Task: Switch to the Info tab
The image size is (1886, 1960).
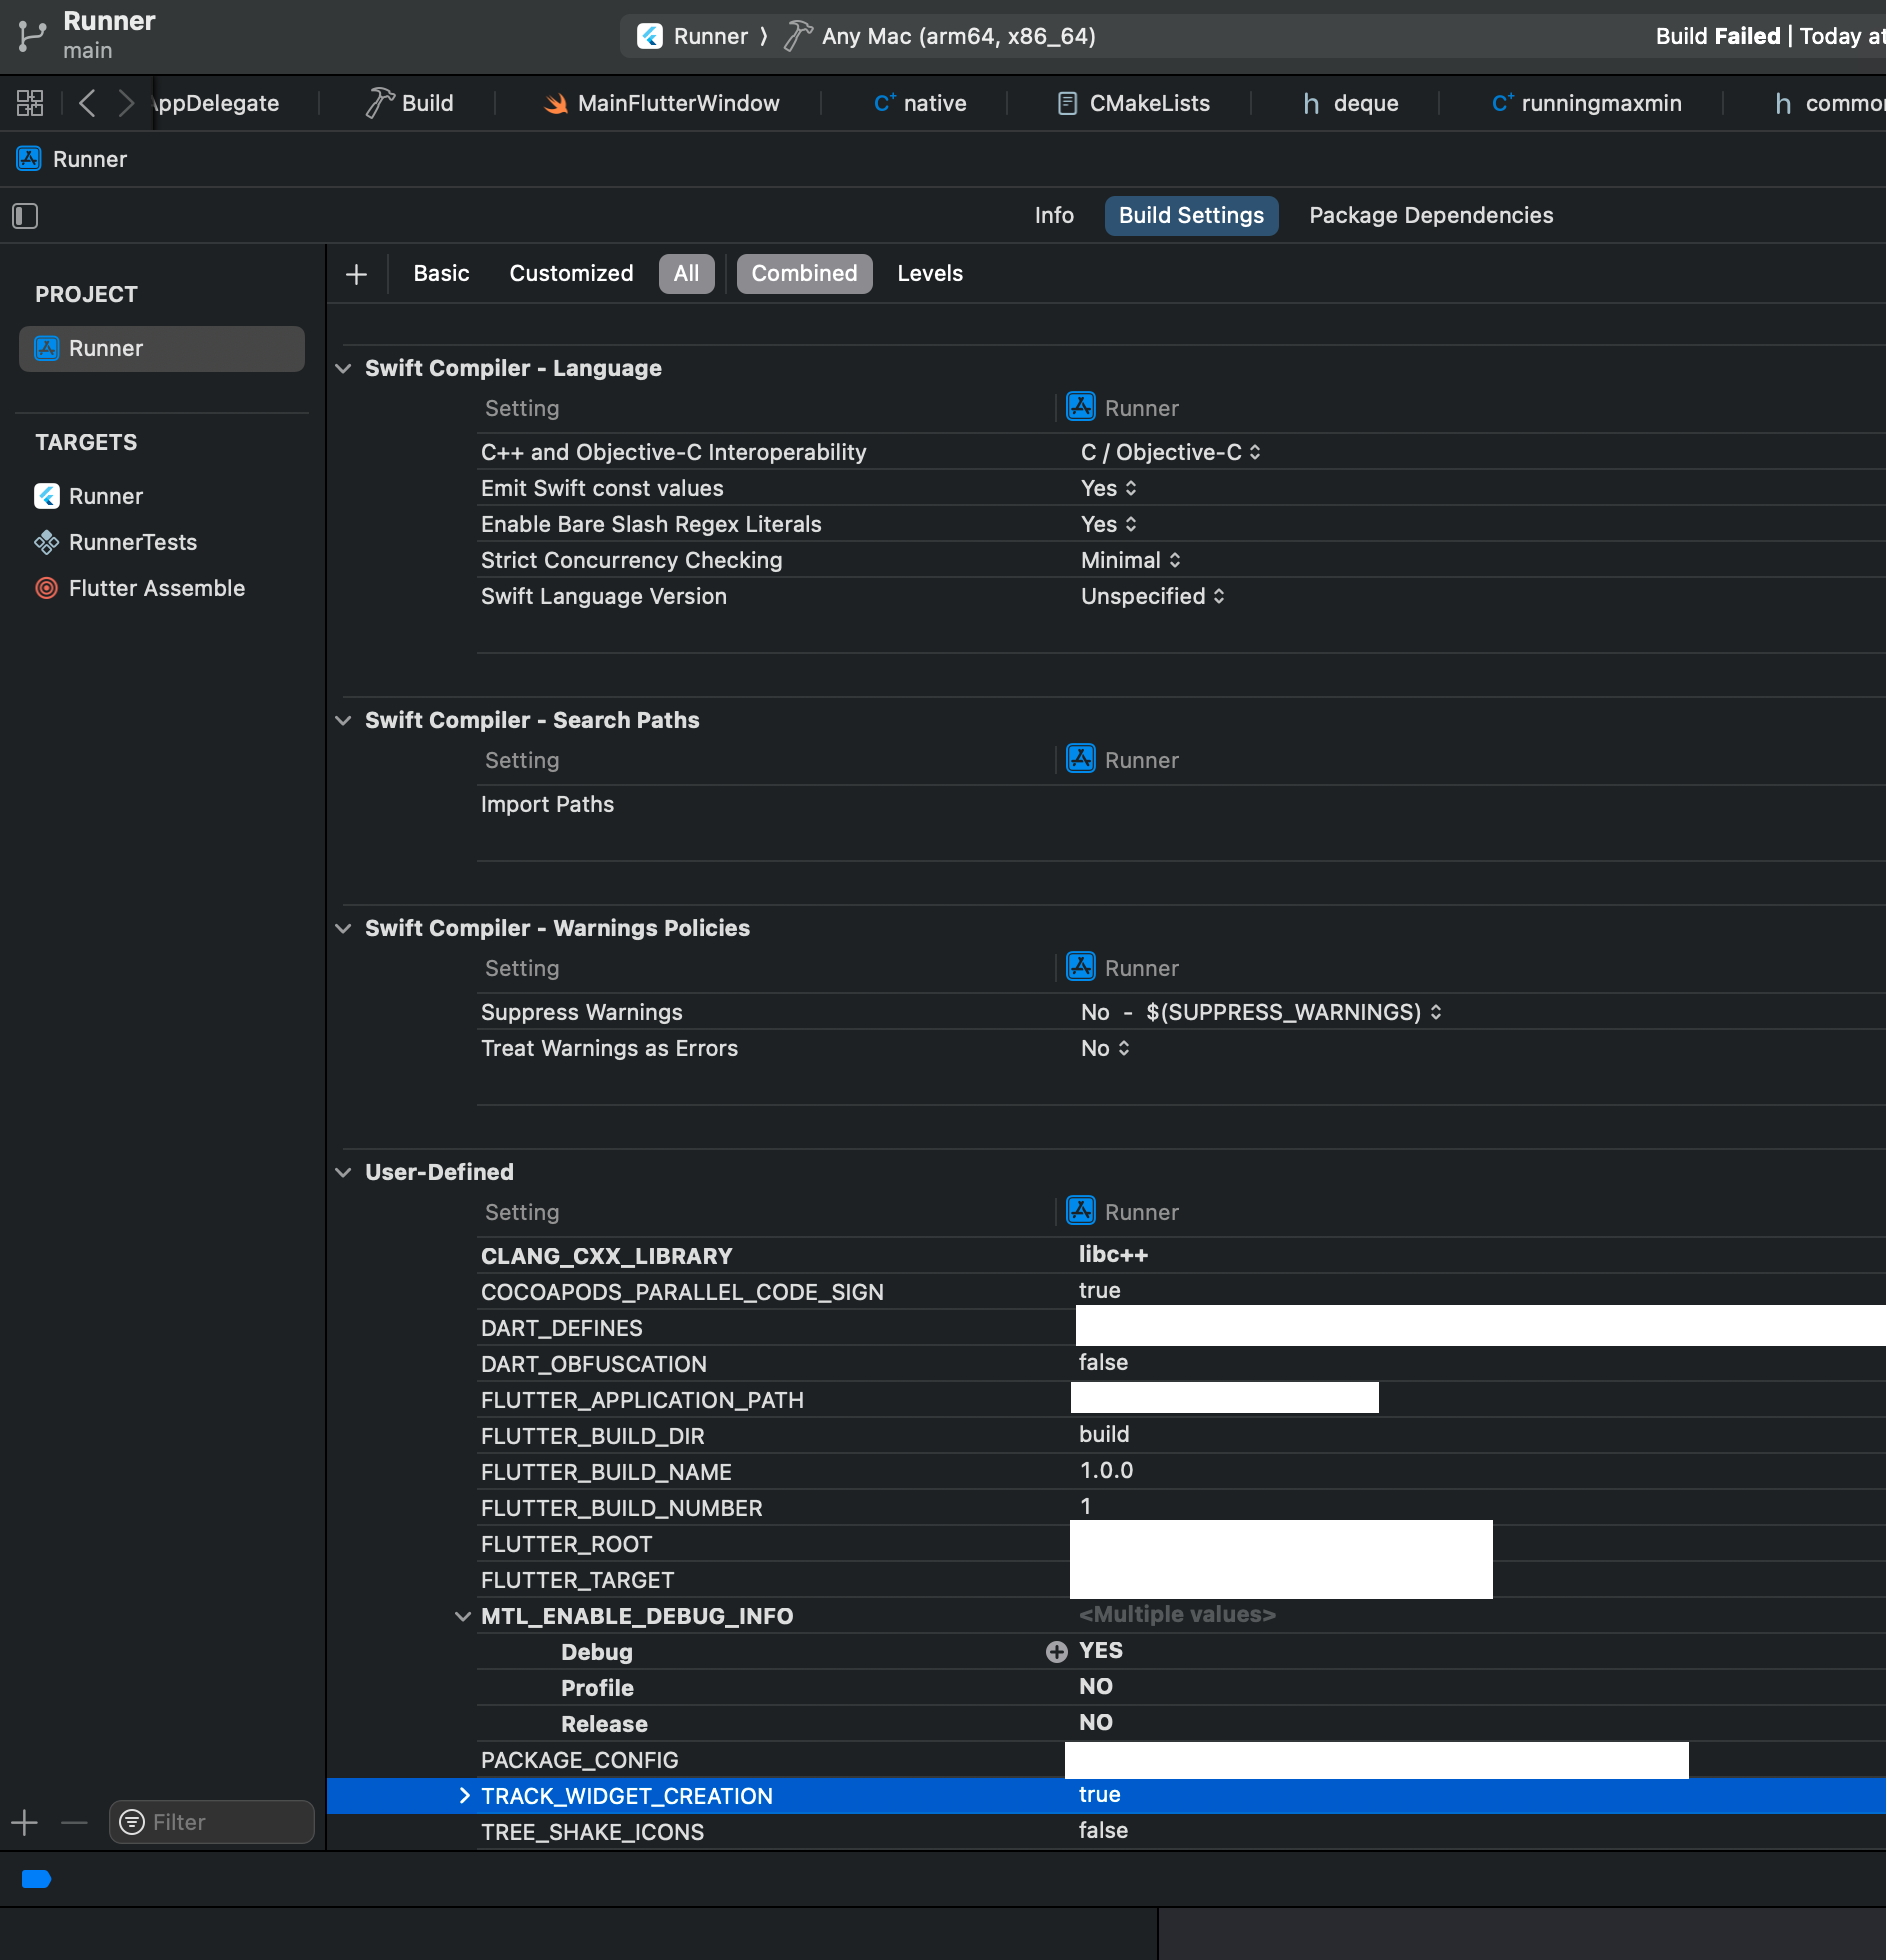Action: (x=1054, y=216)
